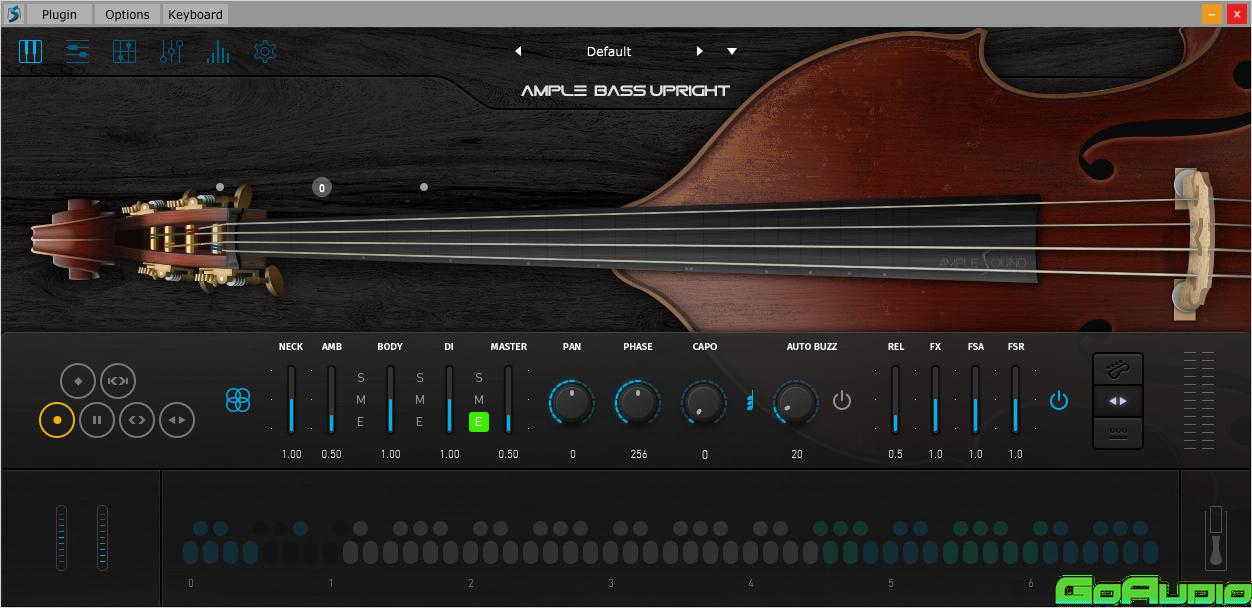This screenshot has width=1252, height=608.
Task: Click the AUTO BUZZ value 20
Action: point(796,454)
